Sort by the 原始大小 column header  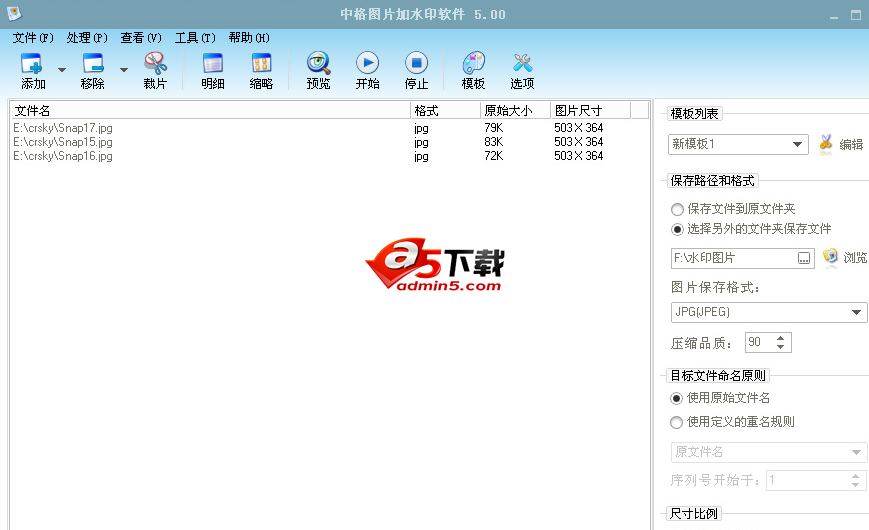(515, 110)
